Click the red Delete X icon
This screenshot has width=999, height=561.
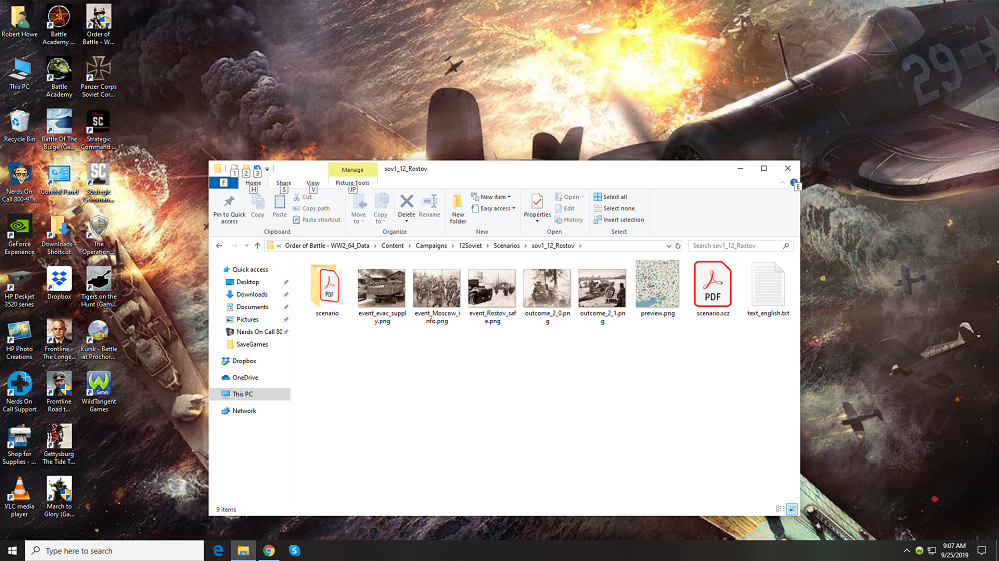click(406, 201)
